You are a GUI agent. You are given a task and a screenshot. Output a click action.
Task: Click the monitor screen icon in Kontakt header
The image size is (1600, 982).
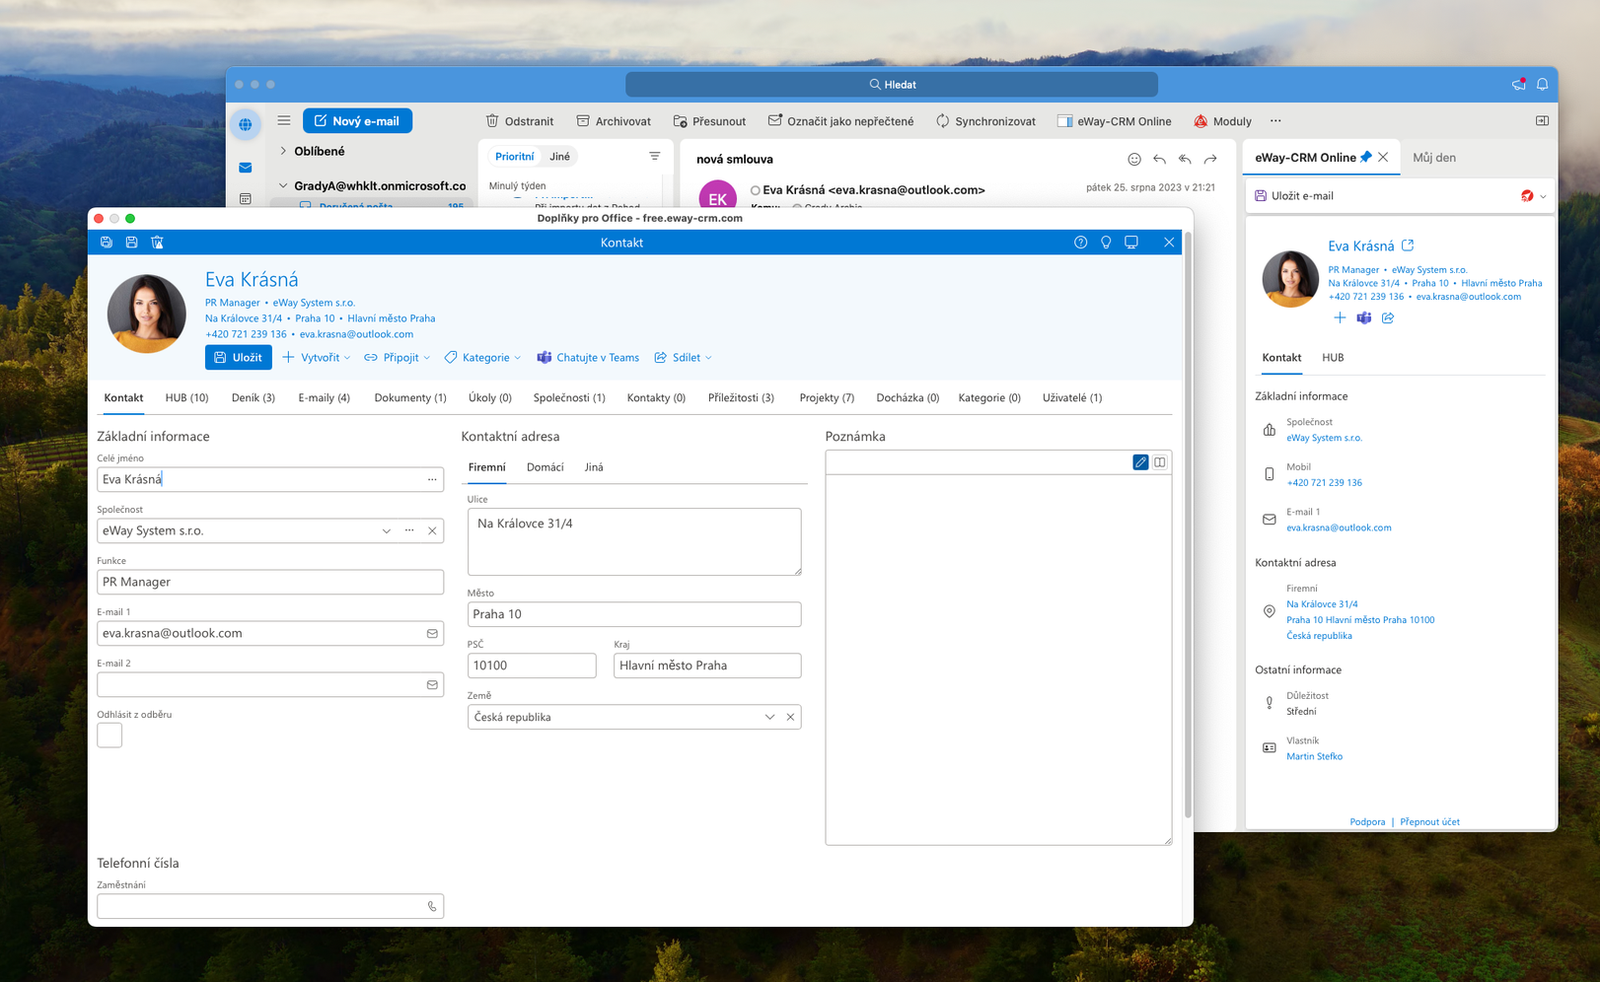pyautogui.click(x=1131, y=242)
